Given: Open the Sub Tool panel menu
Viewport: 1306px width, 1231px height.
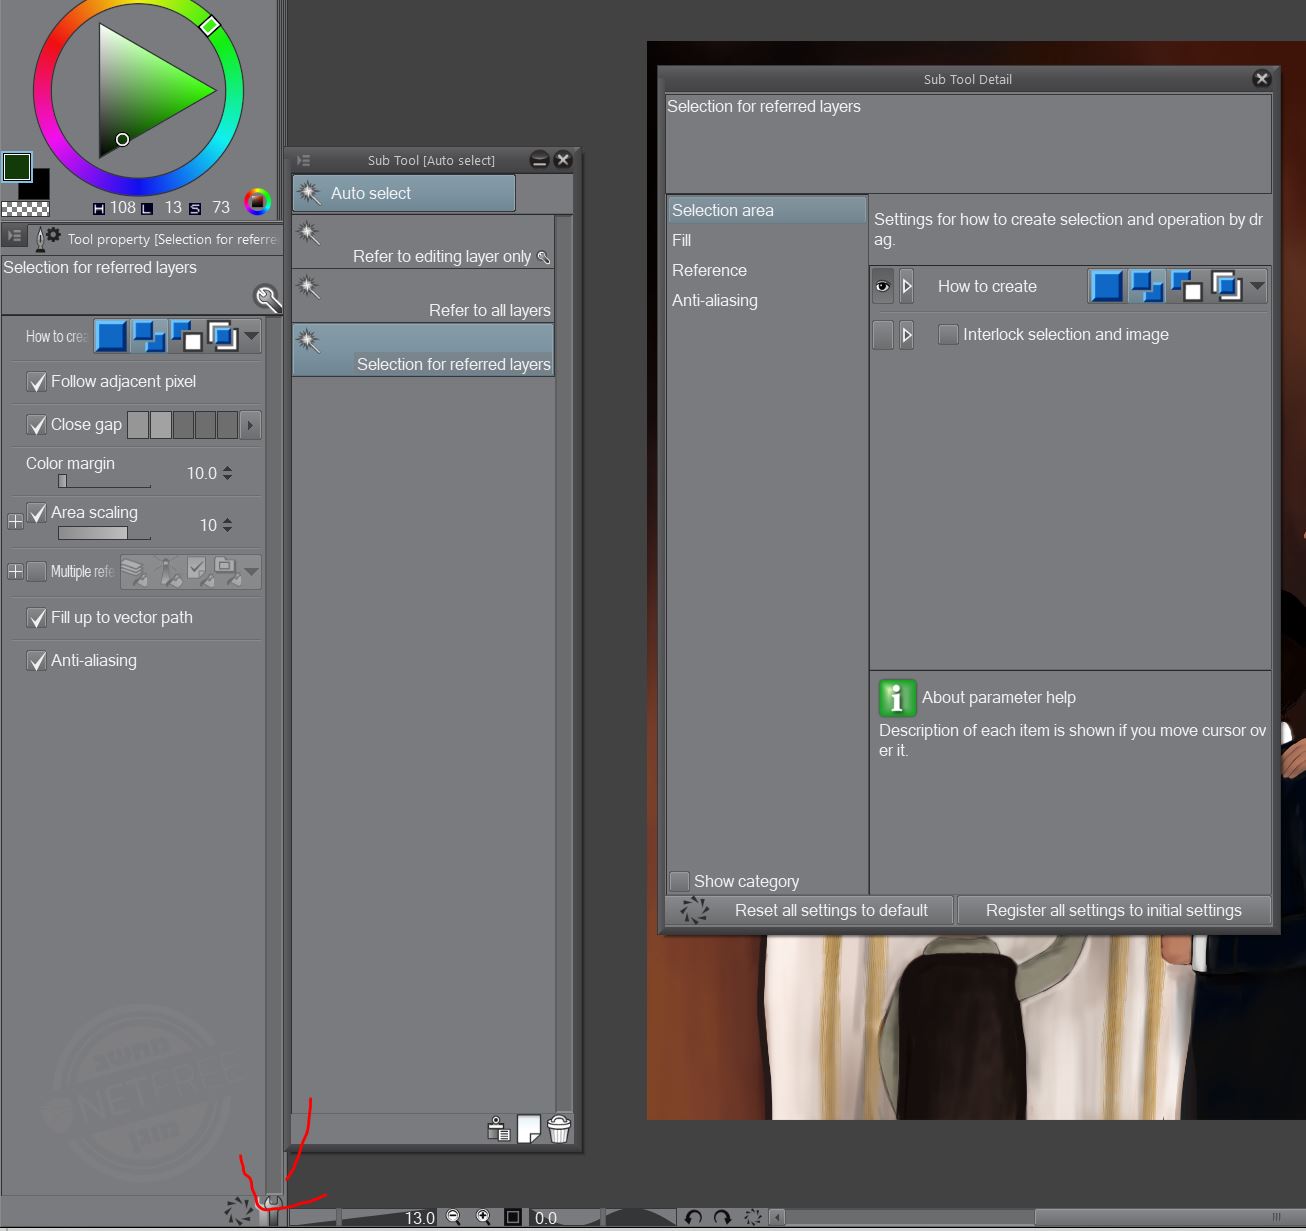Looking at the screenshot, I should (304, 160).
